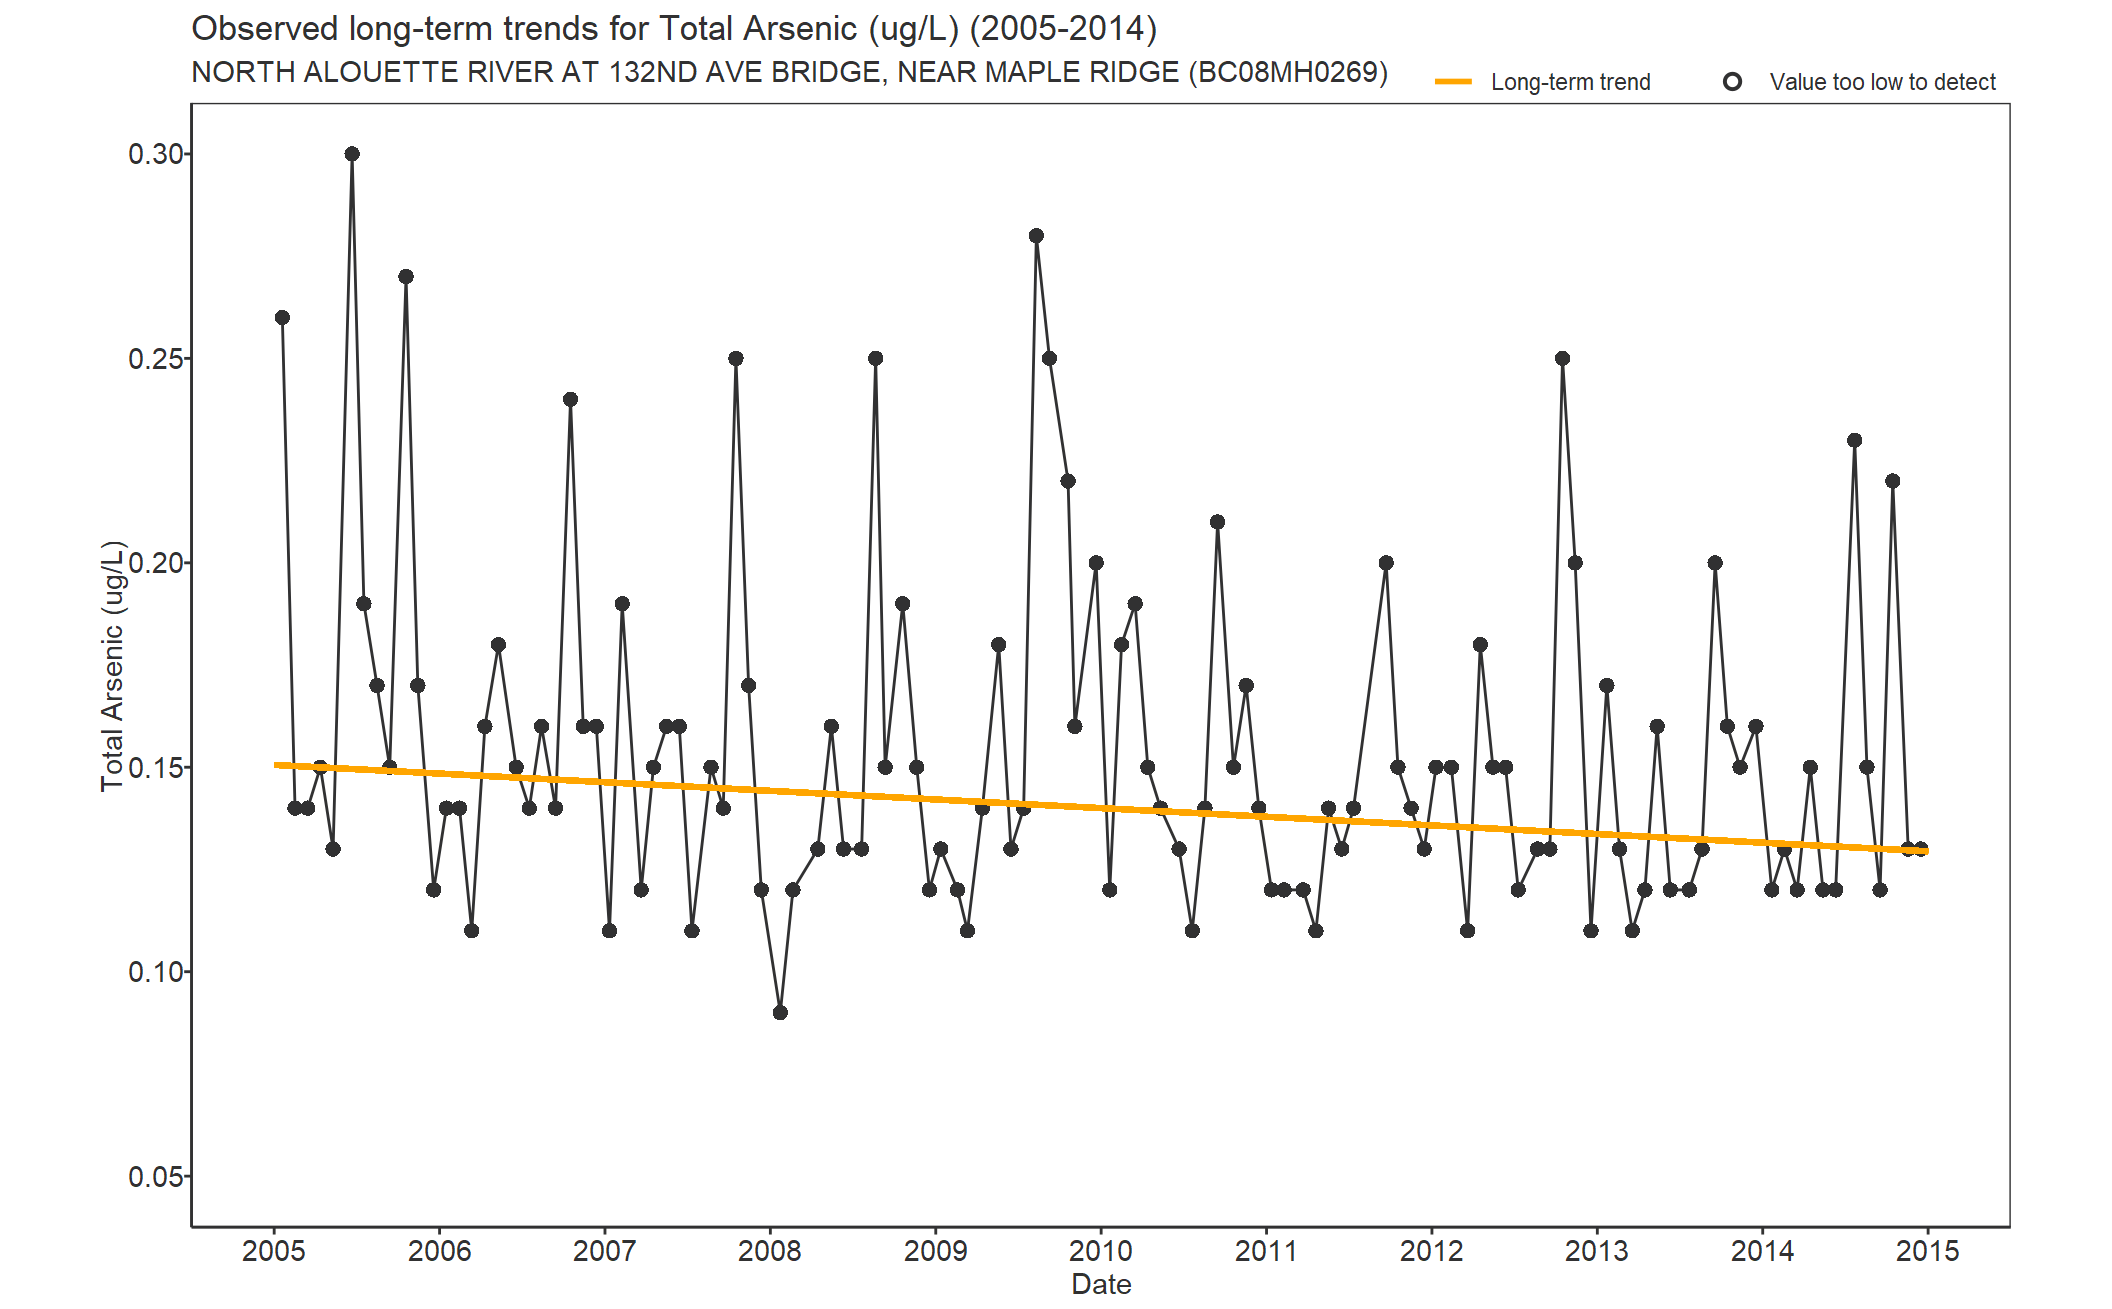2112x1309 pixels.
Task: Click the 0.10 y-axis tick label
Action: (155, 972)
